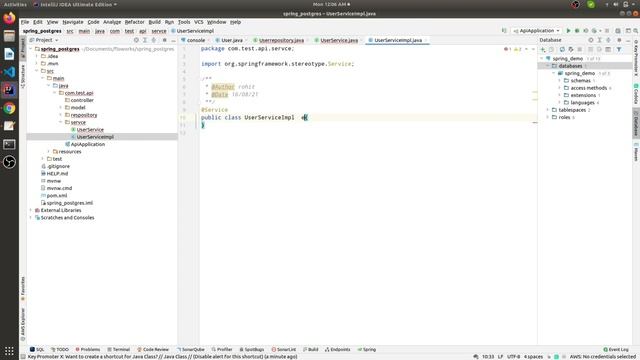This screenshot has height=360, width=640.
Task: Open the Refactor menu
Action: [x=134, y=22]
